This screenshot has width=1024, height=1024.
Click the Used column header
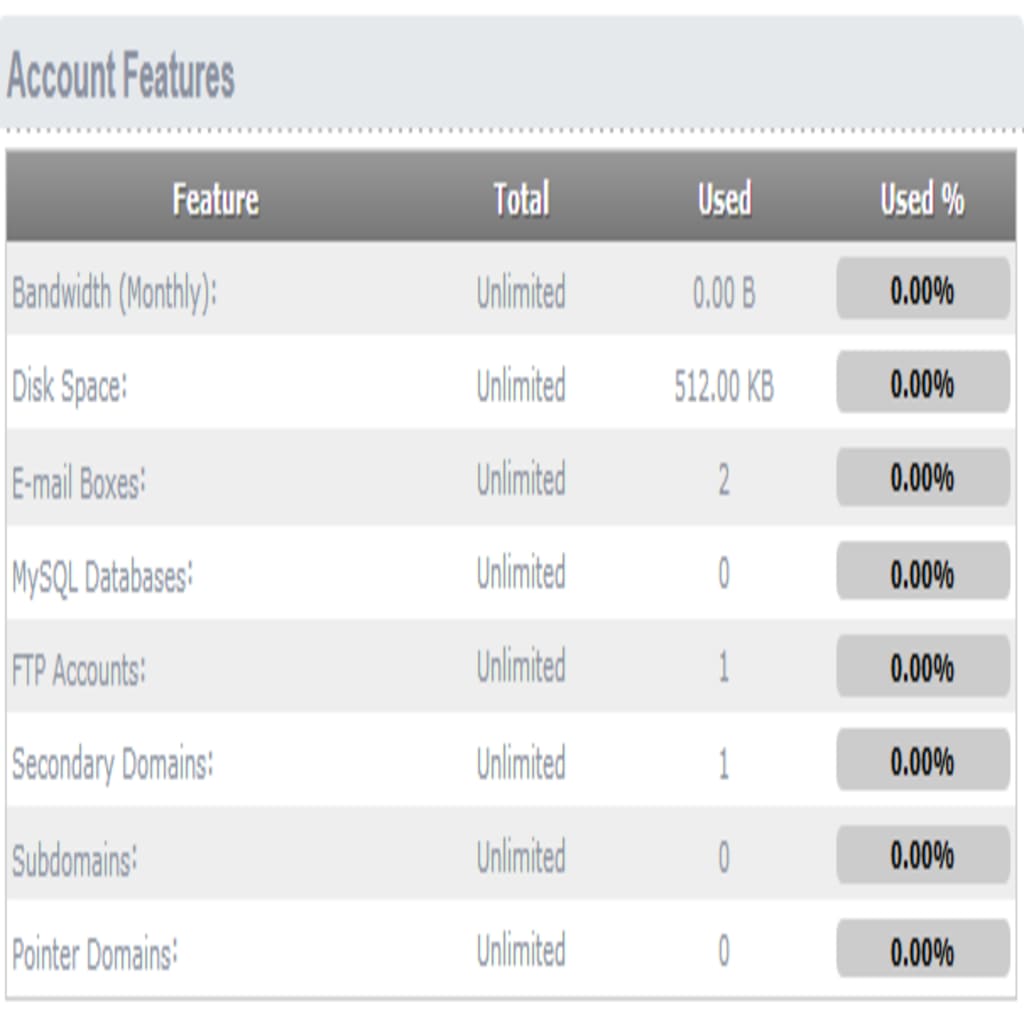(724, 199)
